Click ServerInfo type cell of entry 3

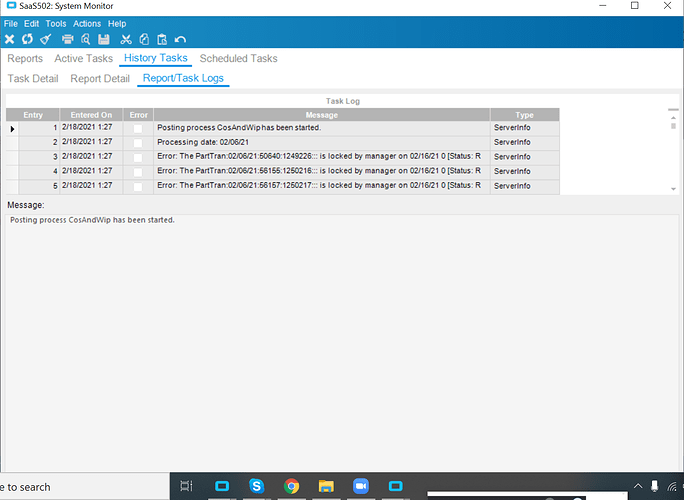point(524,157)
